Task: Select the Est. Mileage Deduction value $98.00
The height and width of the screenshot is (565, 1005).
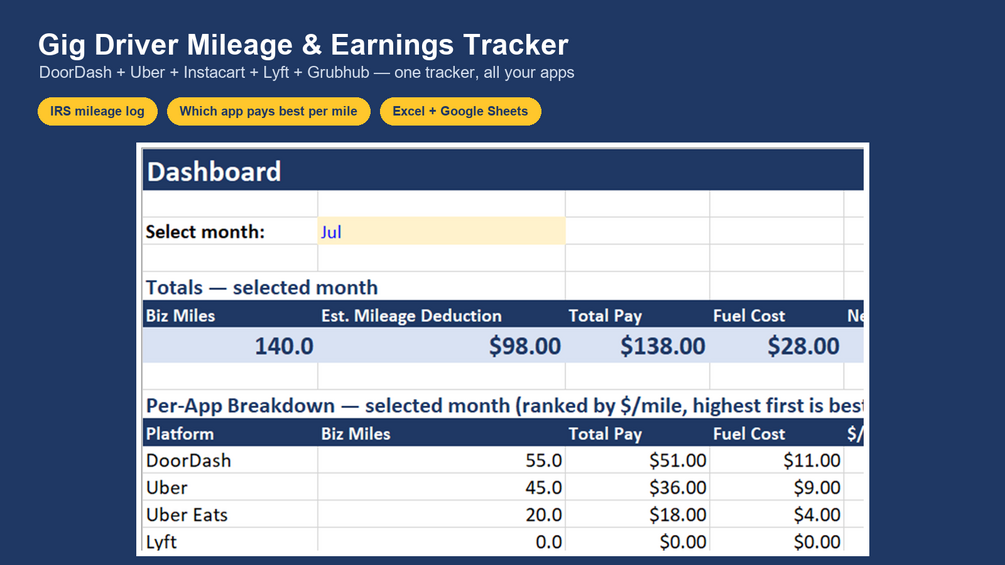Action: pyautogui.click(x=442, y=346)
